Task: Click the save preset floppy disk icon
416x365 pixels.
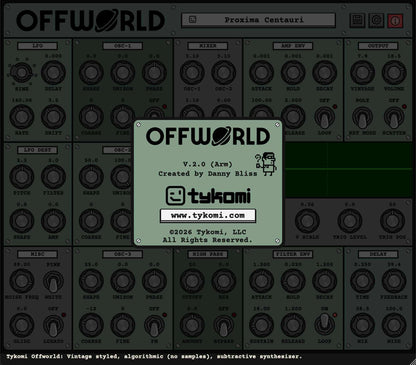Action: 357,20
